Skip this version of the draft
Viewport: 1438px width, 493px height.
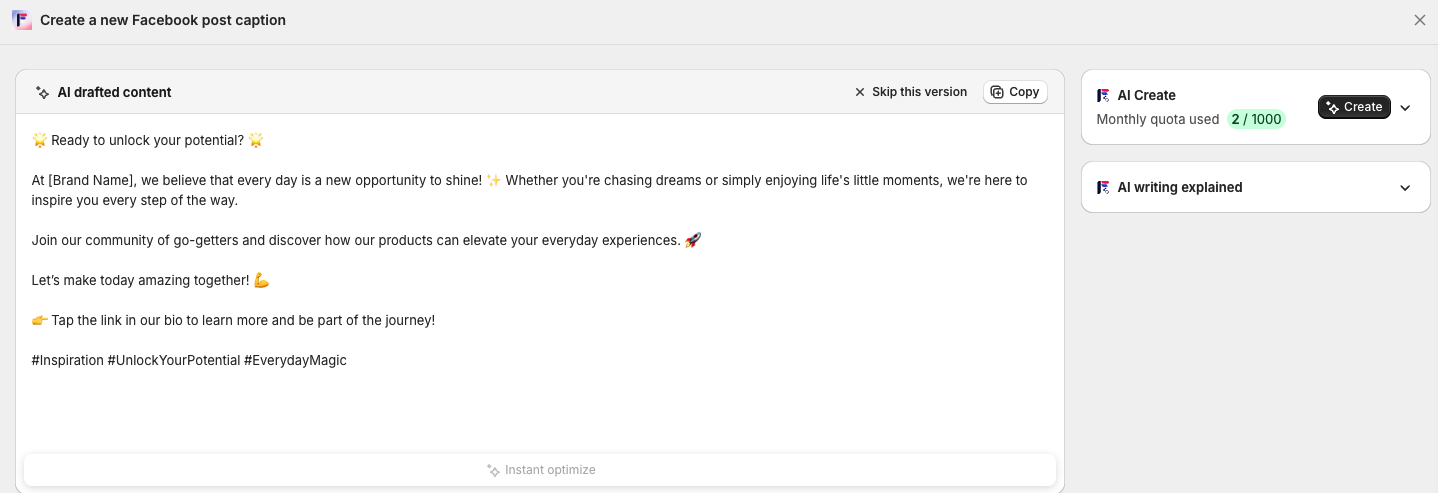click(x=910, y=92)
